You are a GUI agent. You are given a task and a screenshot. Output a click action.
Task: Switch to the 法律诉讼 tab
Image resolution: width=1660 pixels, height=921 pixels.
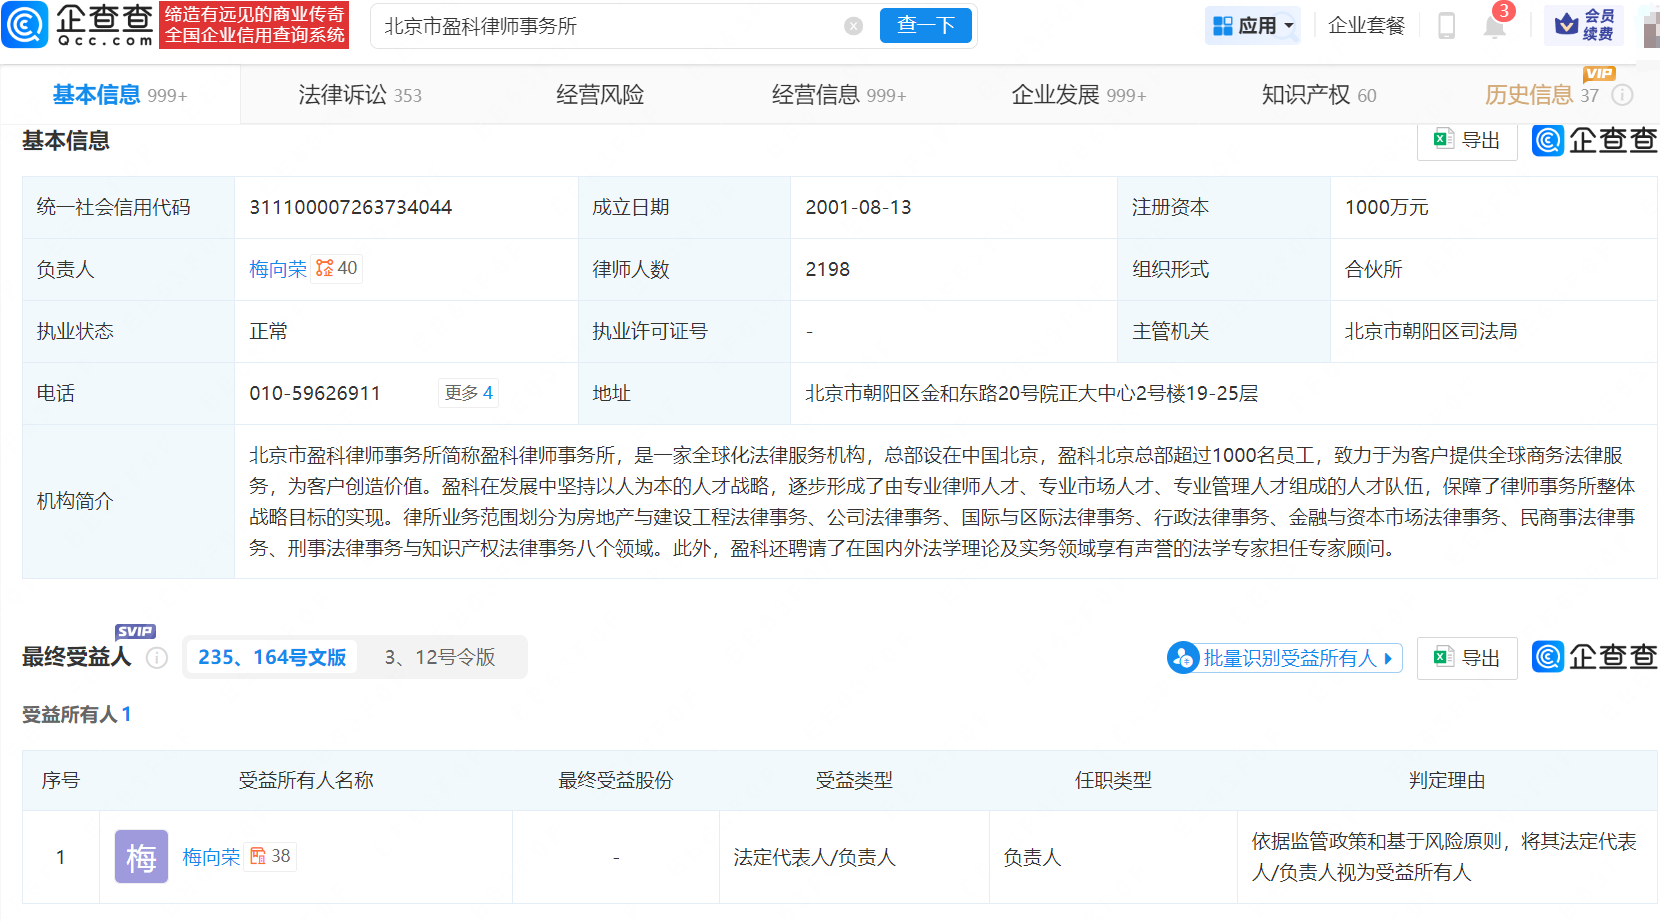[x=360, y=95]
